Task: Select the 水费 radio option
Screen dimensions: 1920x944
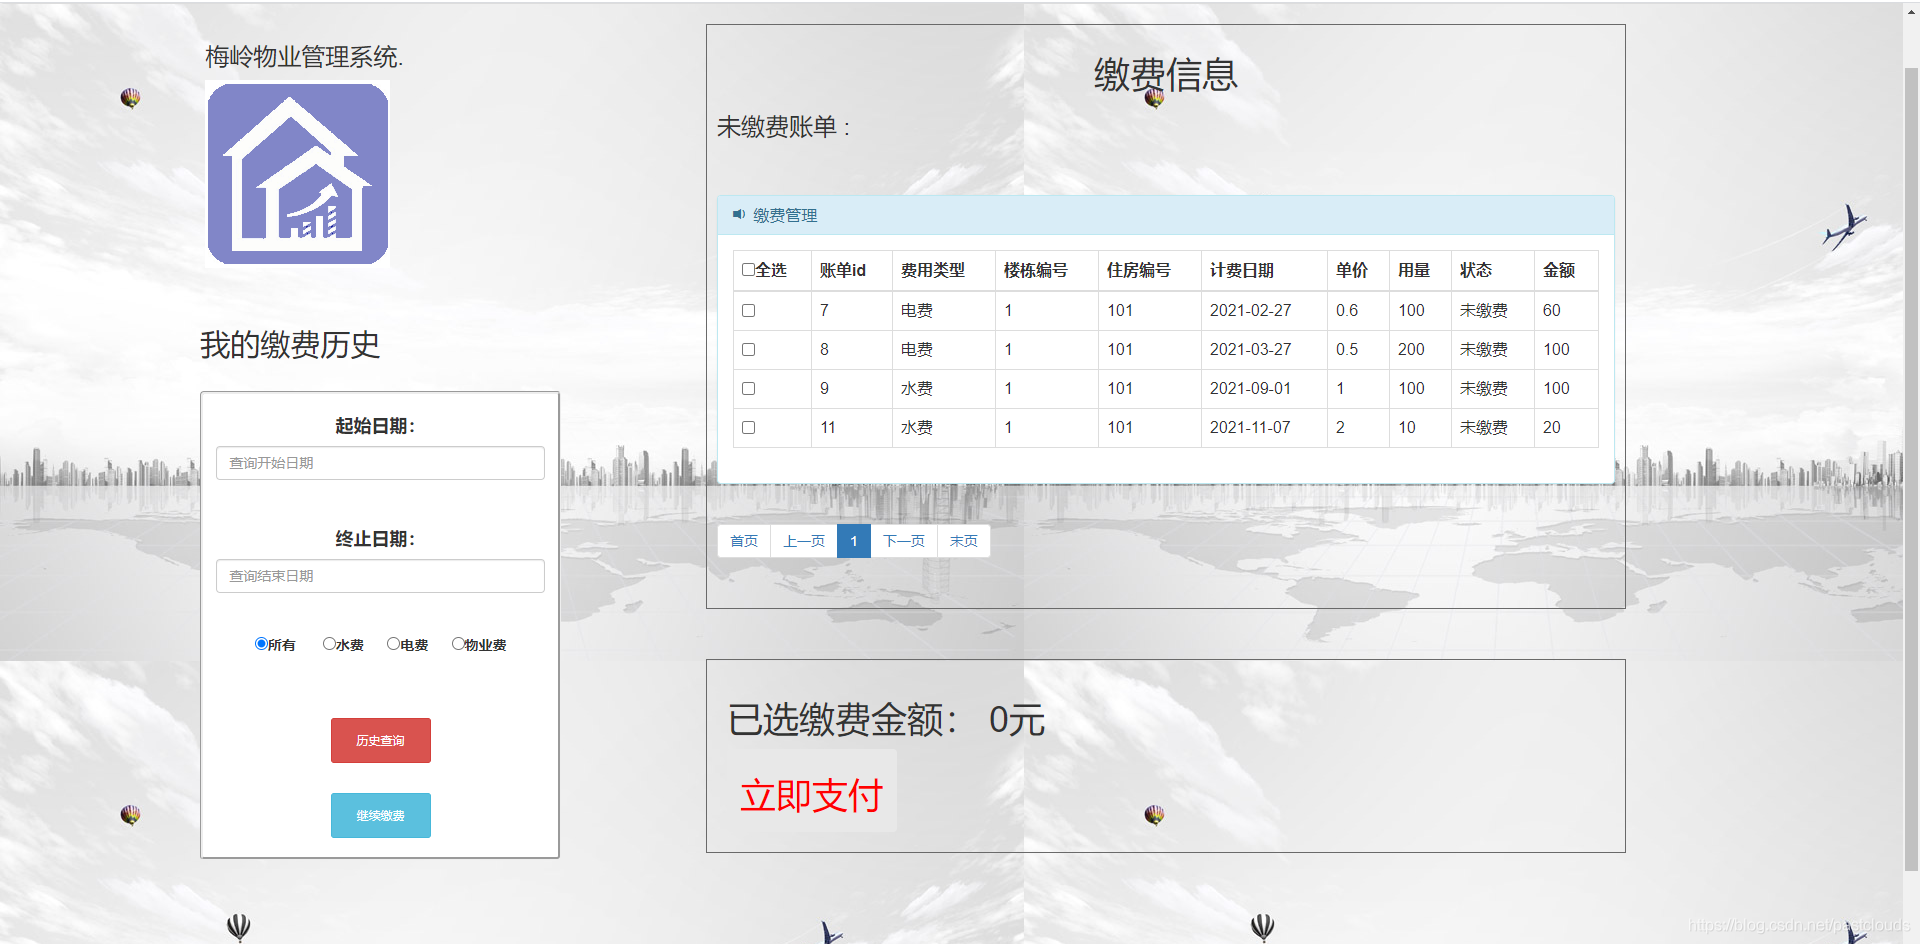Action: [329, 644]
